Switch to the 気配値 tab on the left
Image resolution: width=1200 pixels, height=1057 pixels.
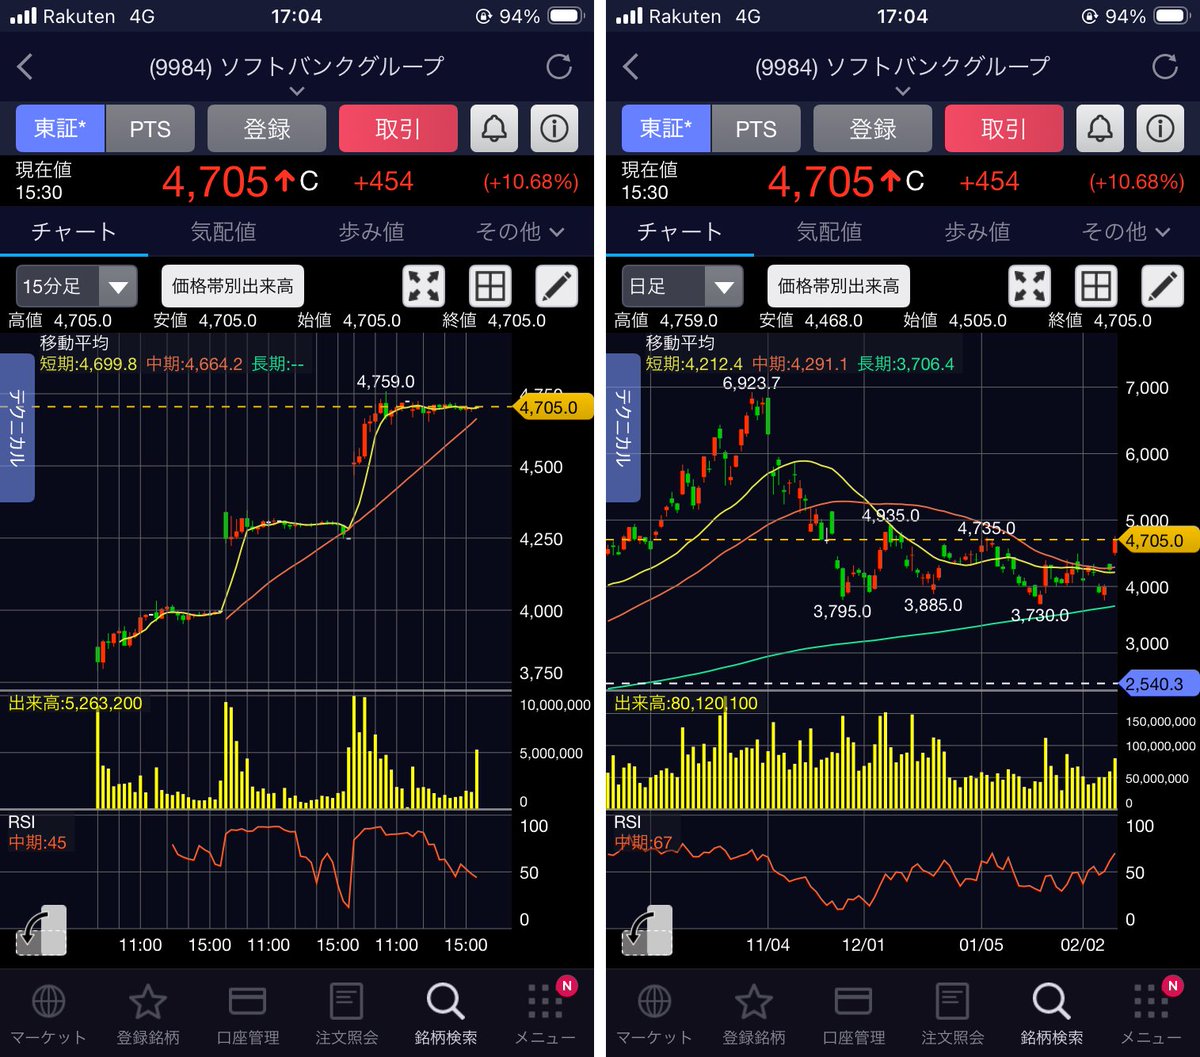(x=223, y=232)
